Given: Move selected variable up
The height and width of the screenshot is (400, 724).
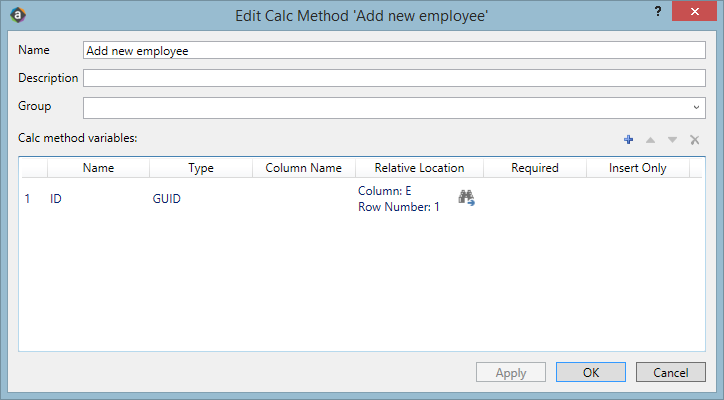Looking at the screenshot, I should [650, 140].
